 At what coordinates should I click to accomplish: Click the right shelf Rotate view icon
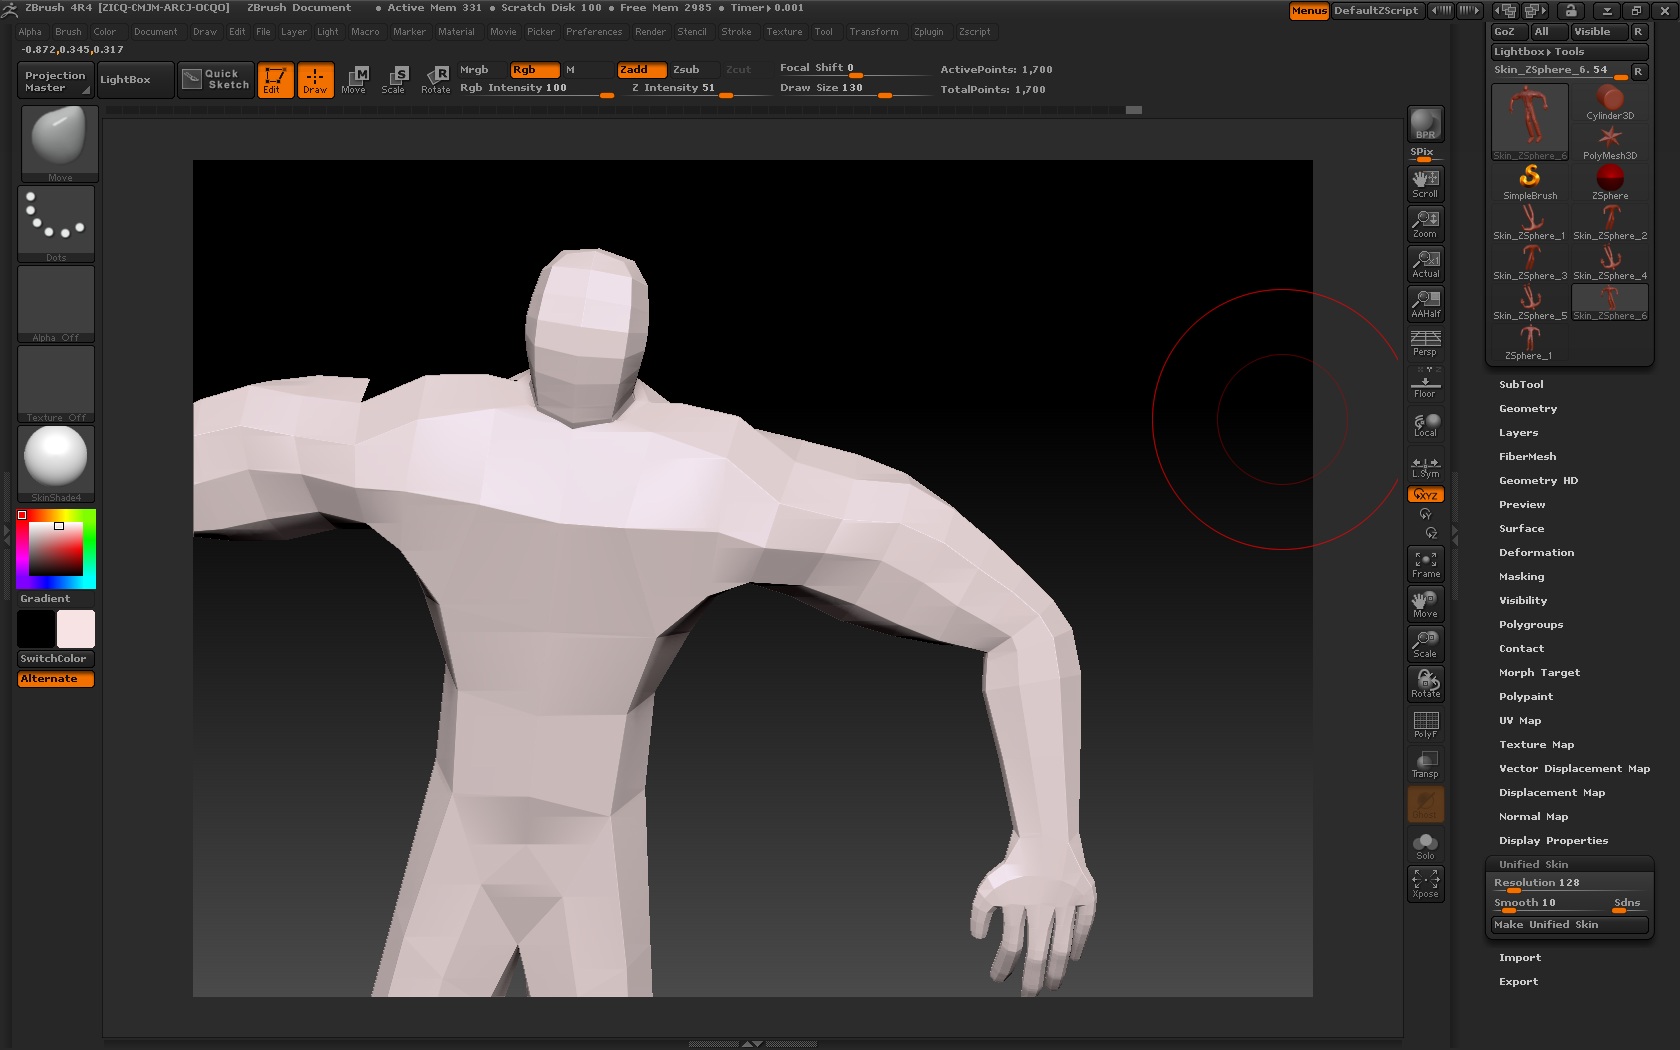click(x=1425, y=684)
